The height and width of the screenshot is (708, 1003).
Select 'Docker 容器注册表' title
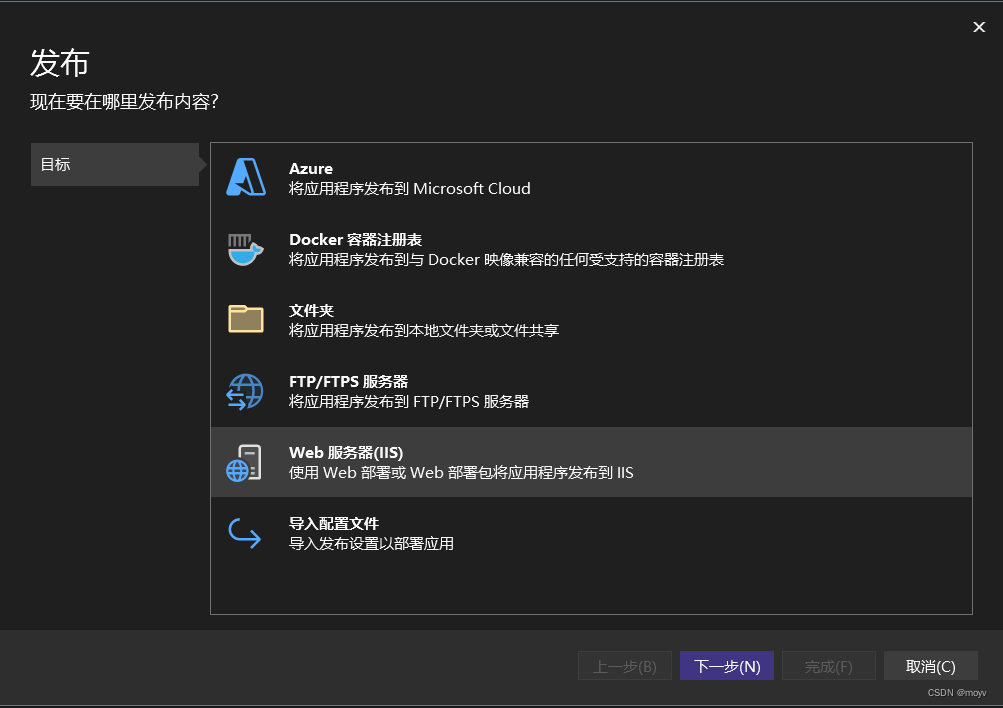tap(356, 240)
